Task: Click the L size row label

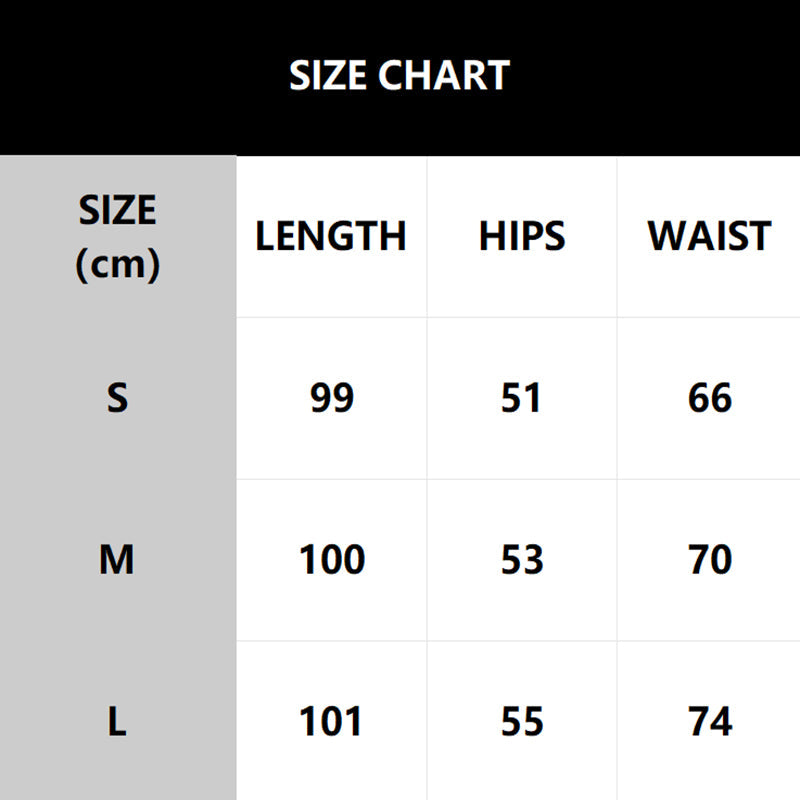Action: (117, 722)
